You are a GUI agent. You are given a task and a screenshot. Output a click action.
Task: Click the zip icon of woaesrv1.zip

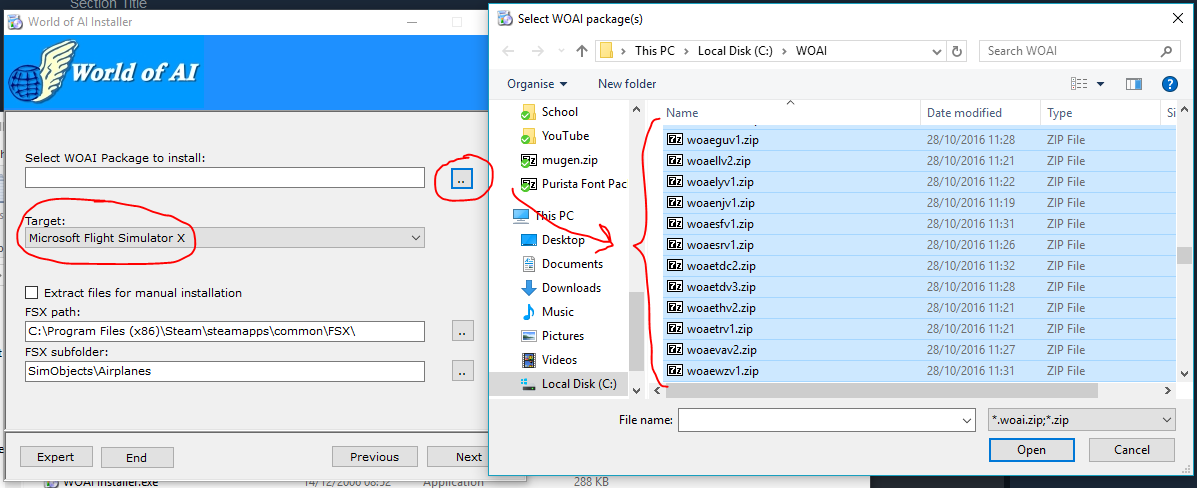coord(675,245)
